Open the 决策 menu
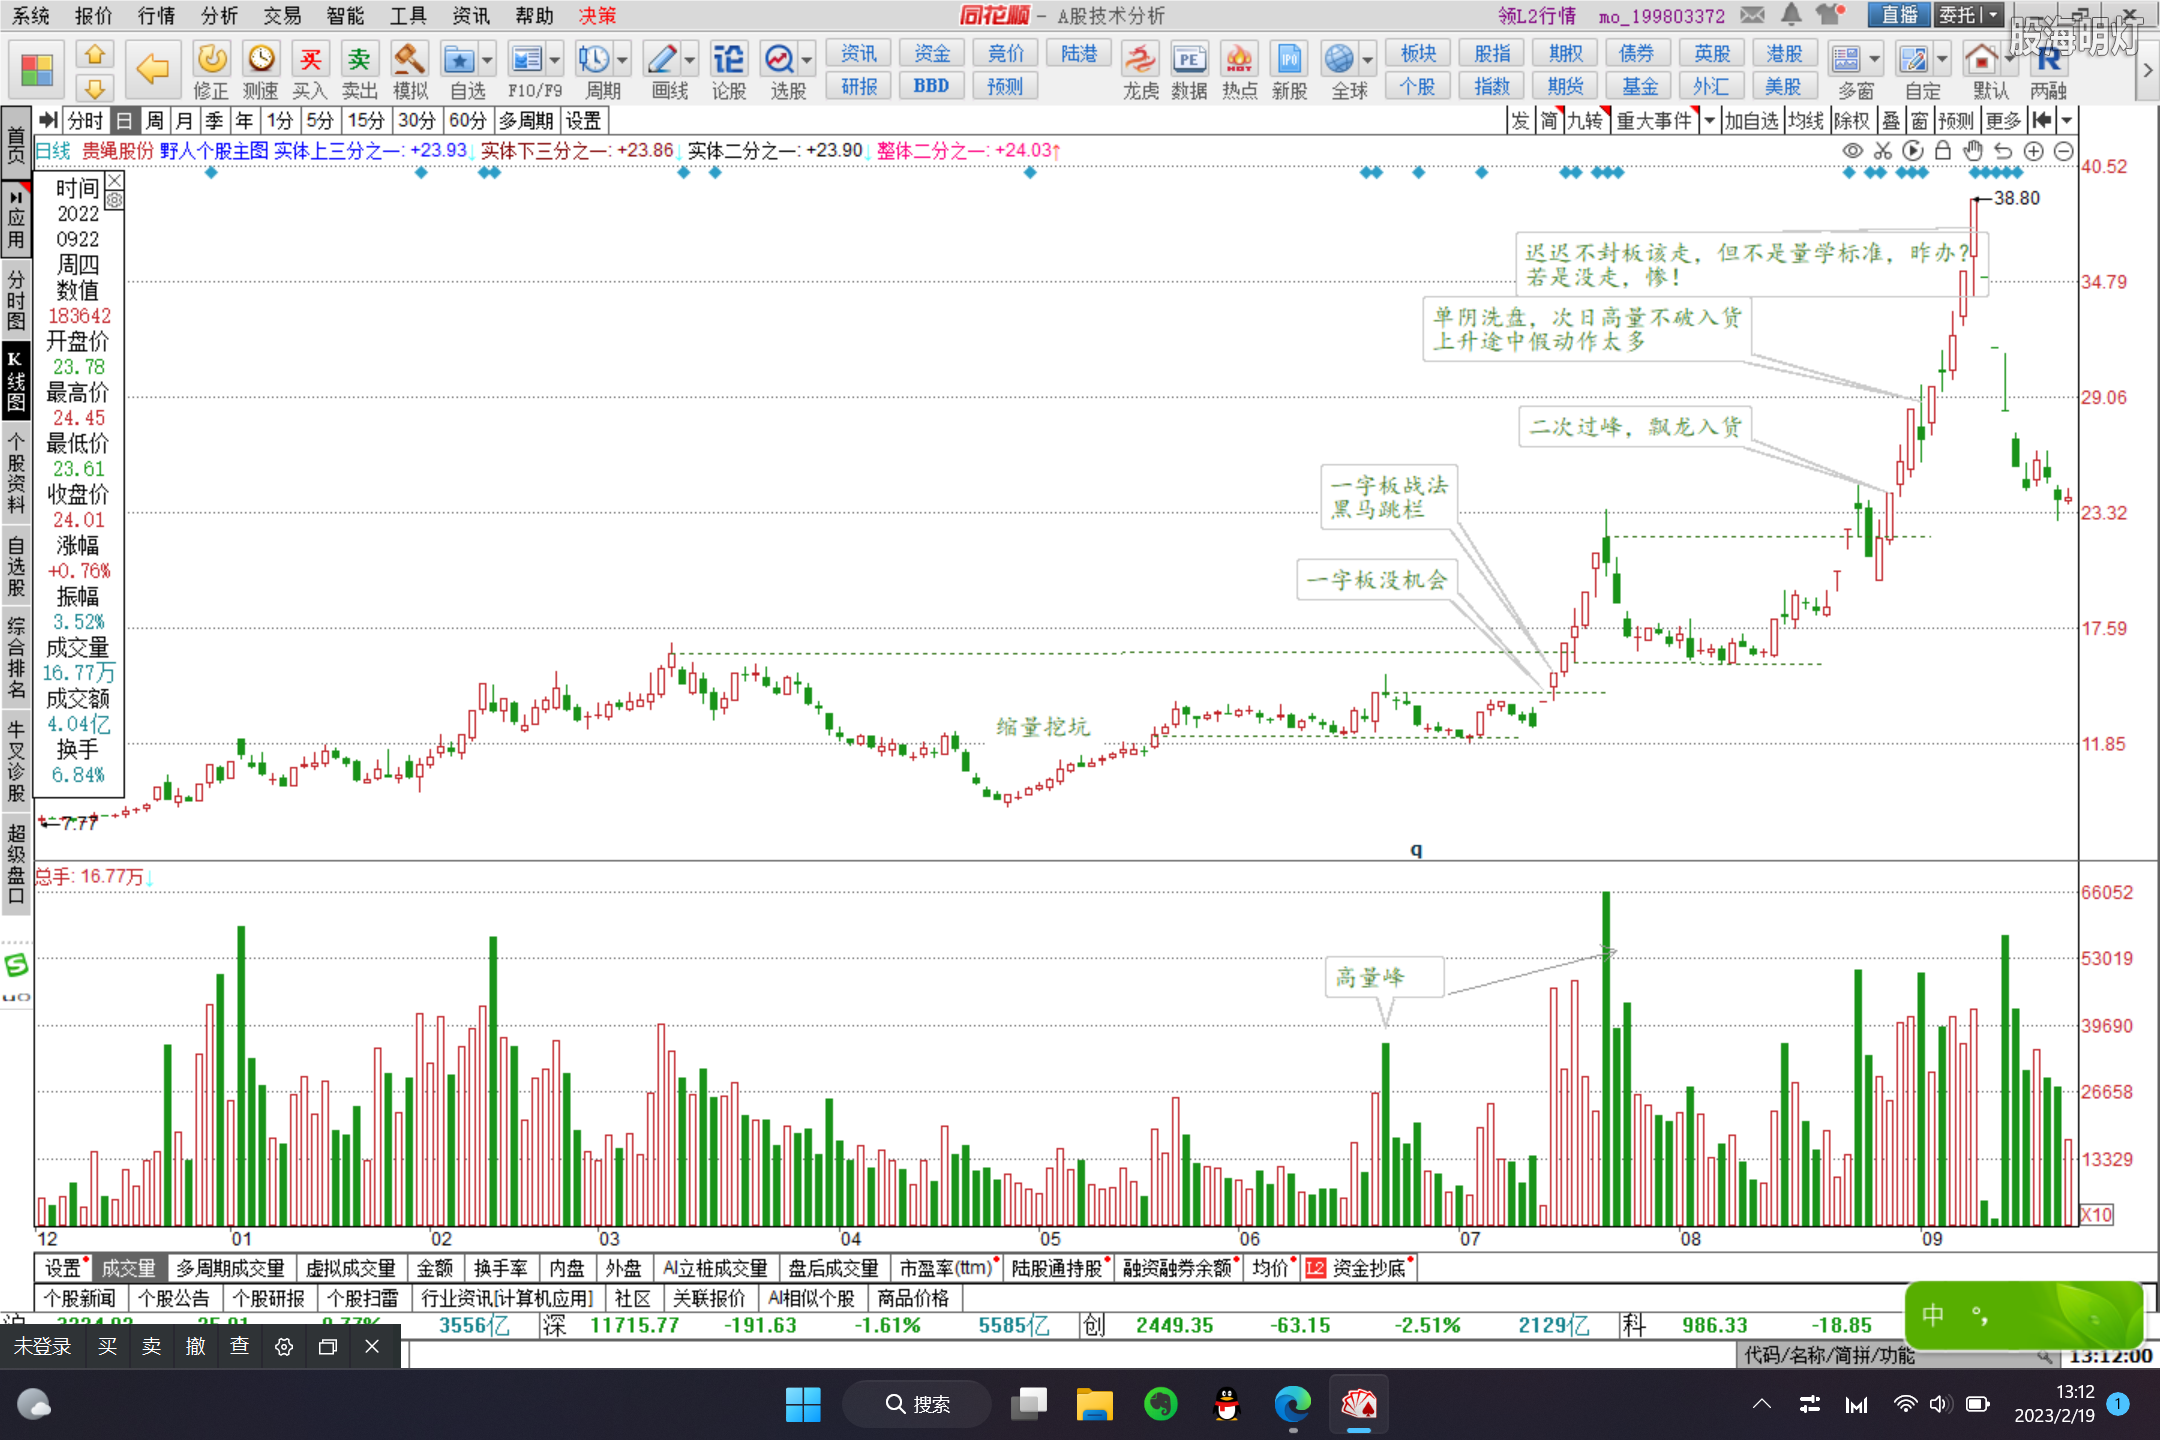This screenshot has width=2160, height=1440. coord(597,15)
